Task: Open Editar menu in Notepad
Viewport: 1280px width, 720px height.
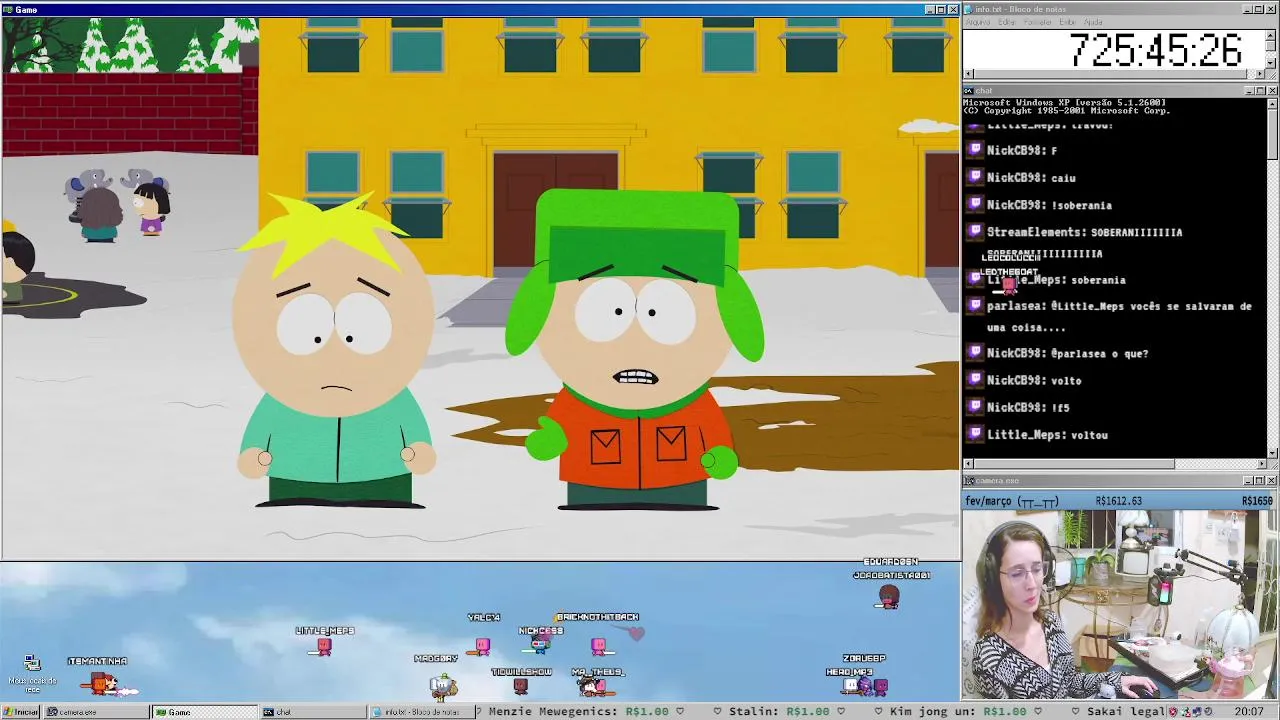Action: click(x=1007, y=22)
